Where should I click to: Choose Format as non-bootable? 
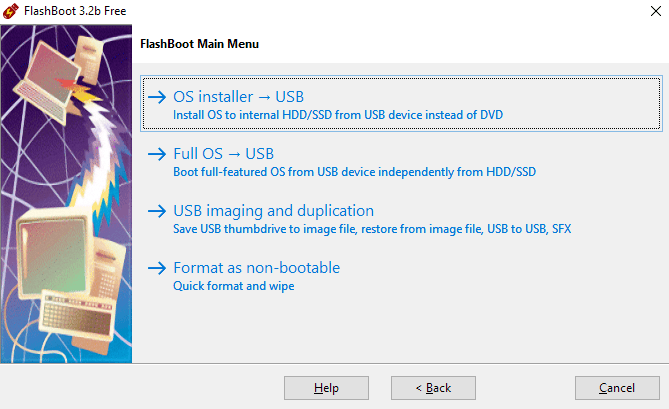(256, 268)
